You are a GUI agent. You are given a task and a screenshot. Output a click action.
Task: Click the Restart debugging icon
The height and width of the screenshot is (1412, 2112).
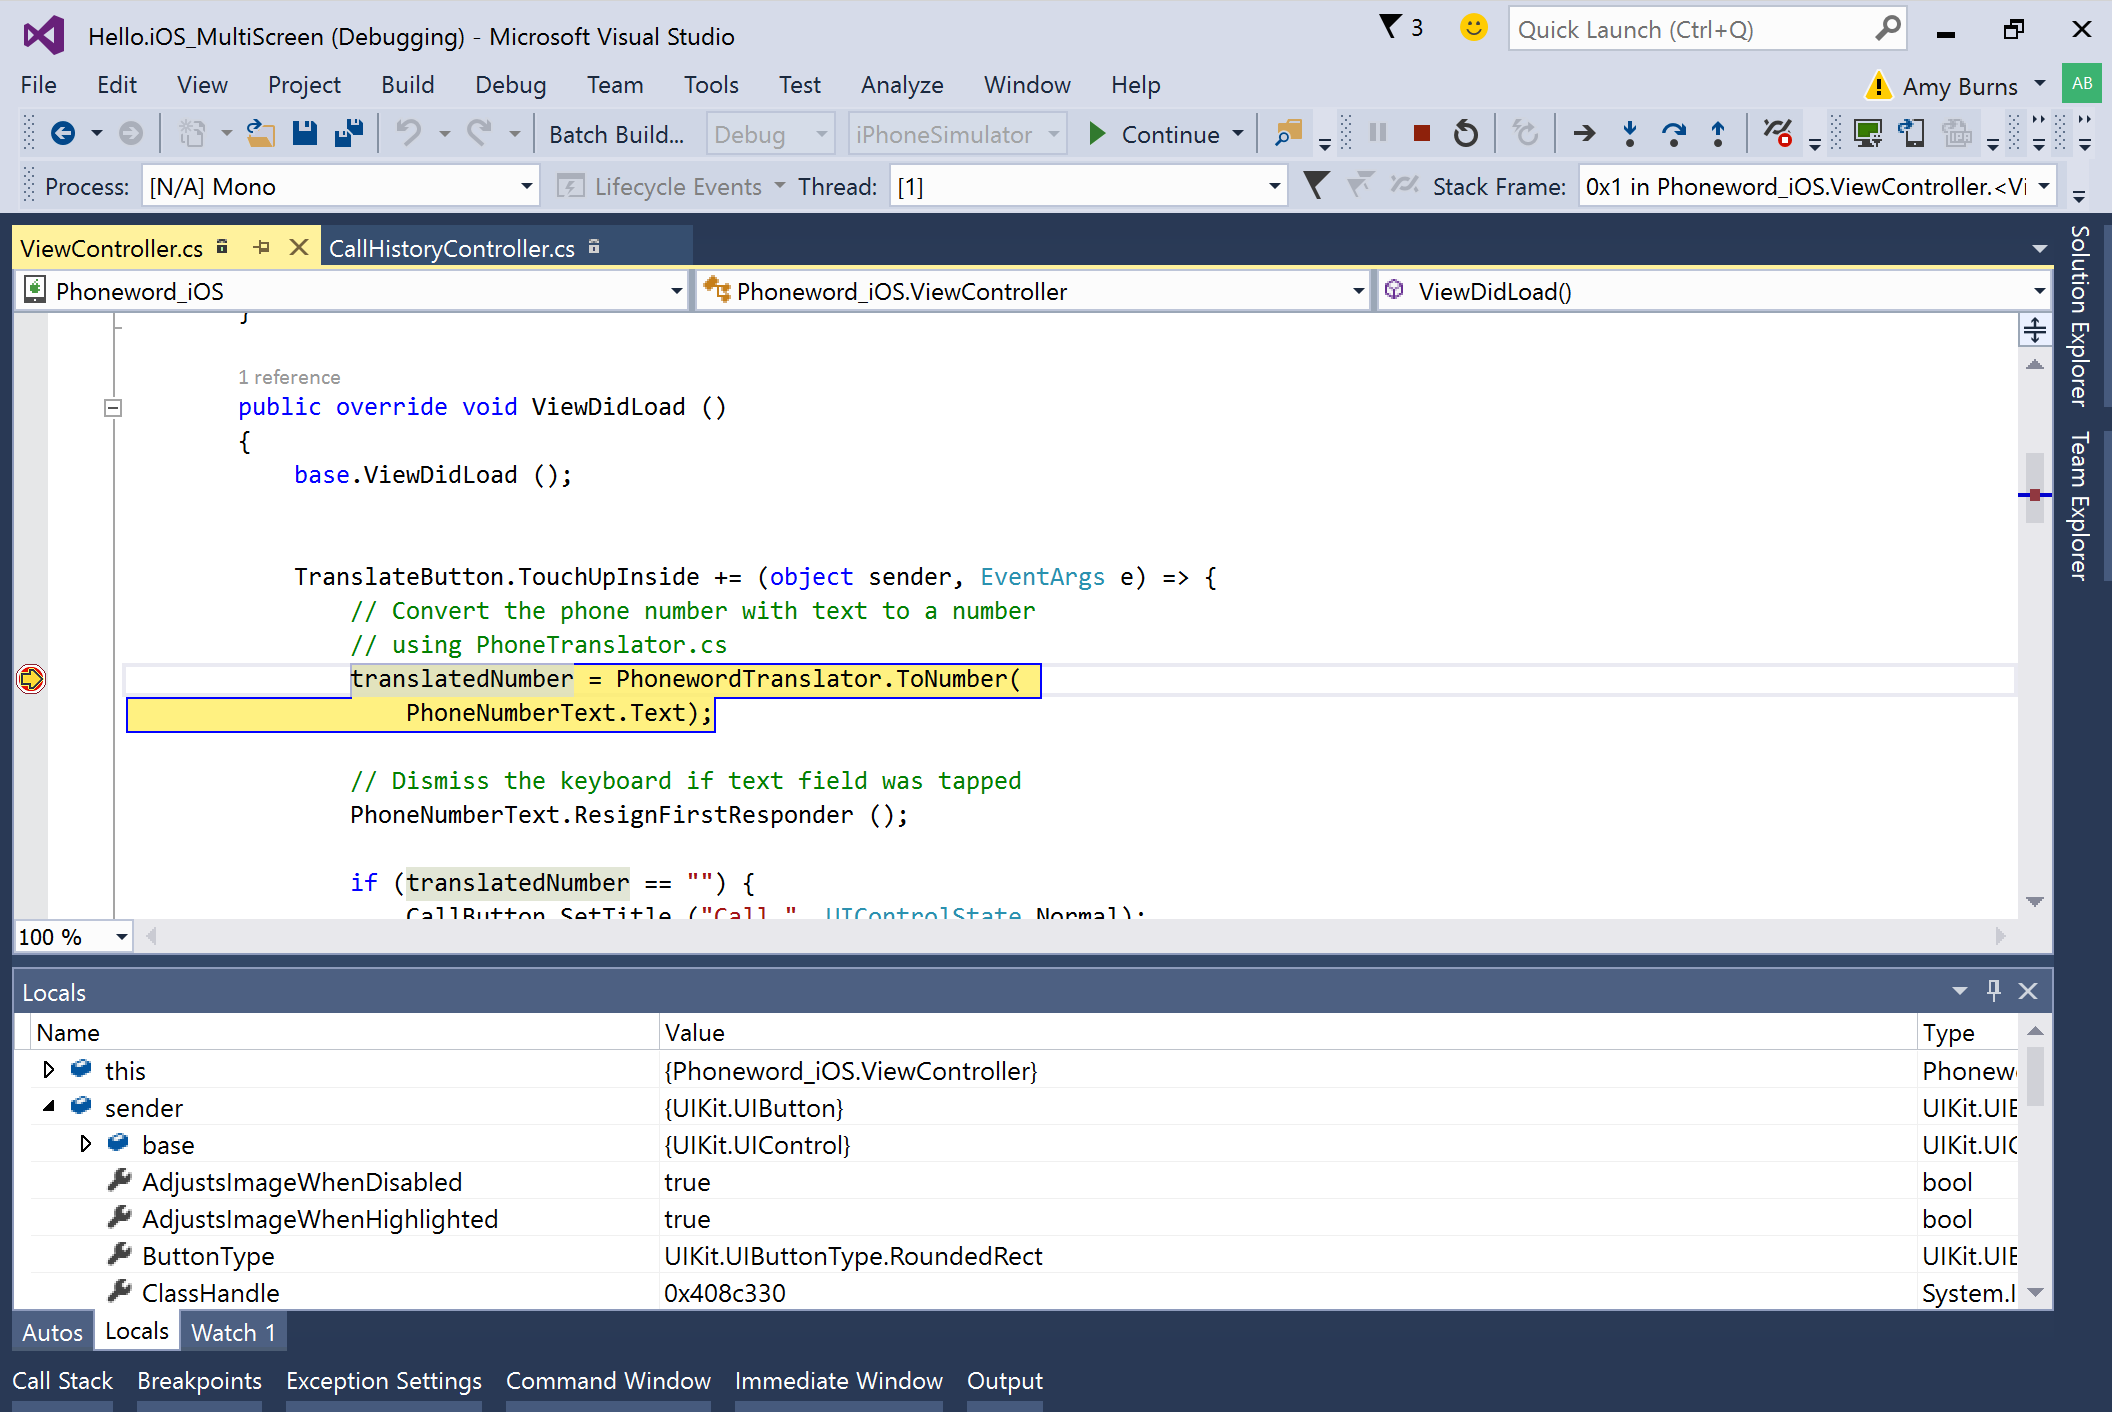[1465, 133]
